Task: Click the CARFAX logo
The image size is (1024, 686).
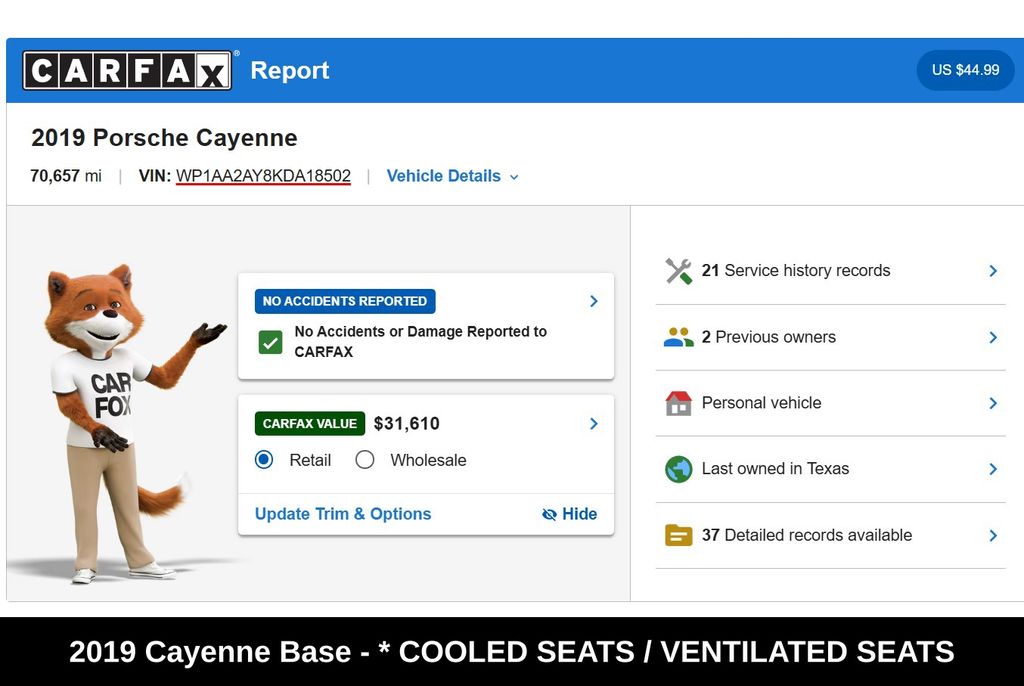Action: (128, 71)
